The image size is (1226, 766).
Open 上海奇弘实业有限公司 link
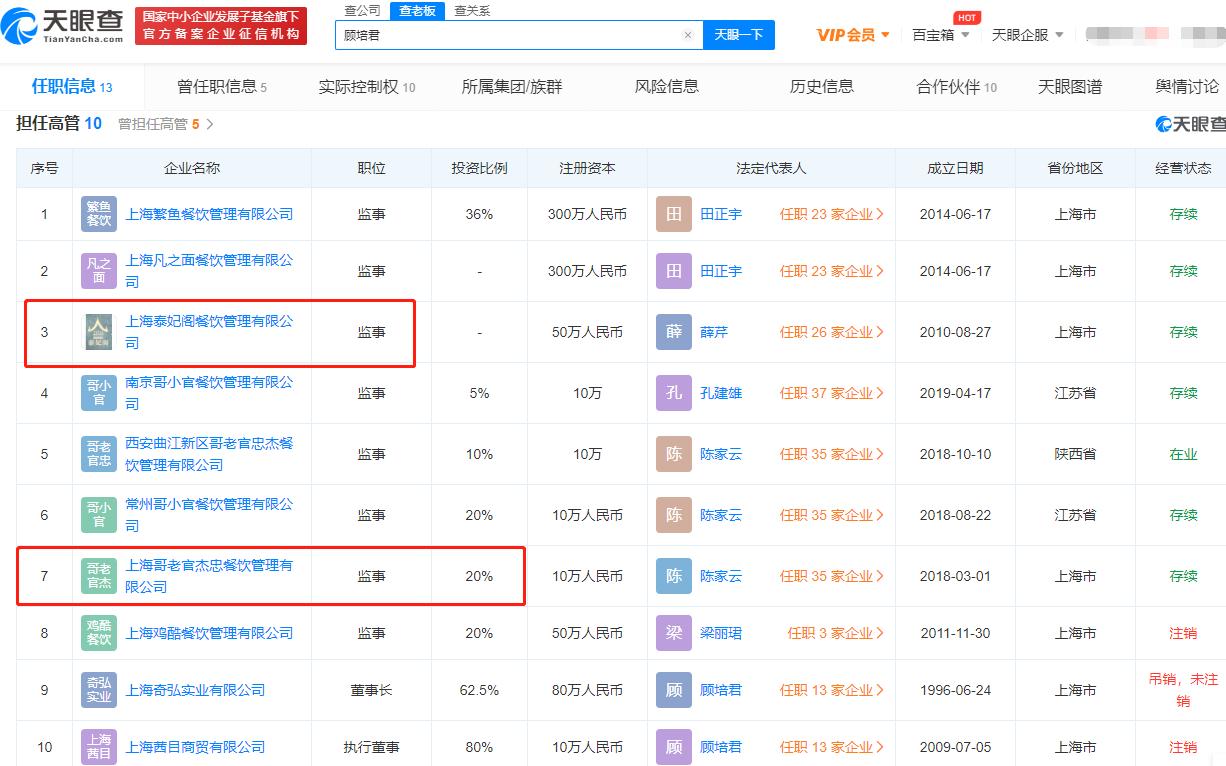coord(195,690)
